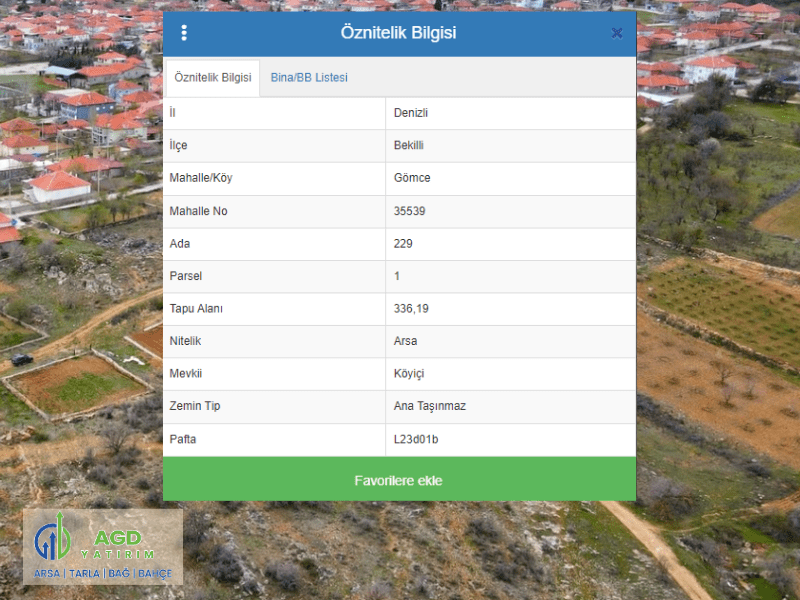Click the AGD Yatırım logo
The width and height of the screenshot is (800, 600).
coord(103,547)
